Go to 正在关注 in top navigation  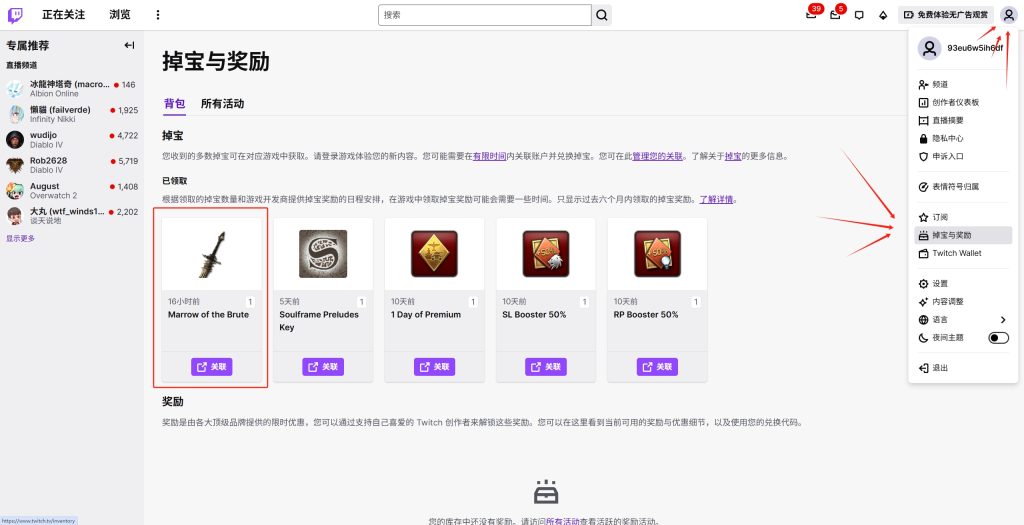[63, 14]
